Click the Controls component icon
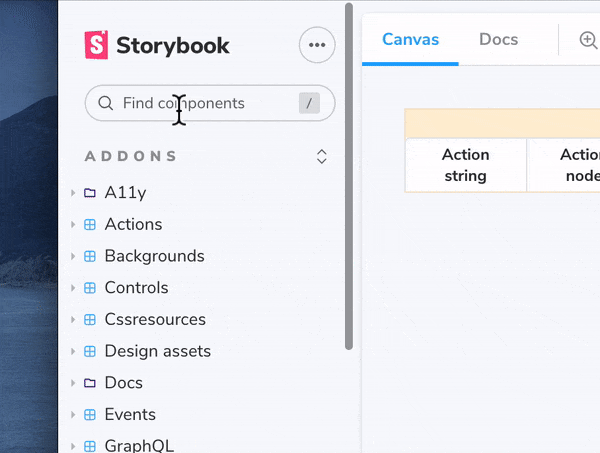 tap(90, 288)
